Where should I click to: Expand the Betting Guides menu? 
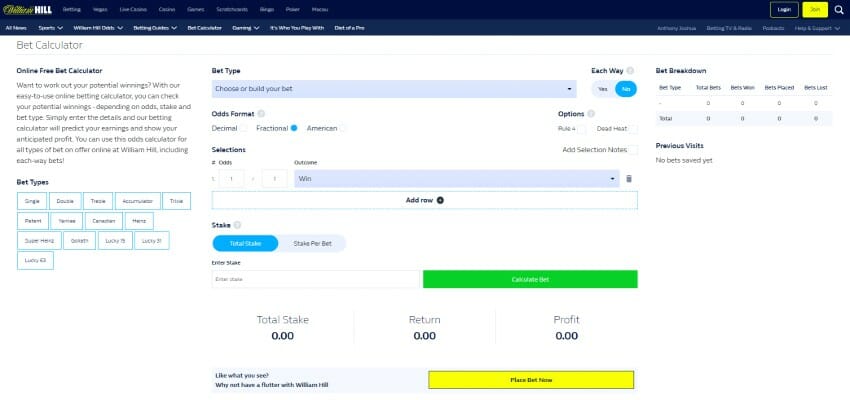click(155, 28)
